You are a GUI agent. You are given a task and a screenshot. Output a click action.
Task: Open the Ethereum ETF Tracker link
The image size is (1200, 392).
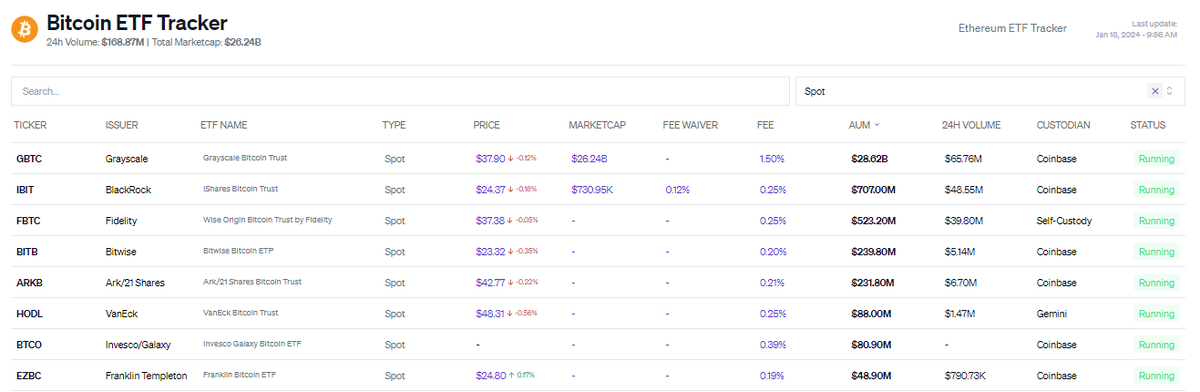(x=1012, y=28)
